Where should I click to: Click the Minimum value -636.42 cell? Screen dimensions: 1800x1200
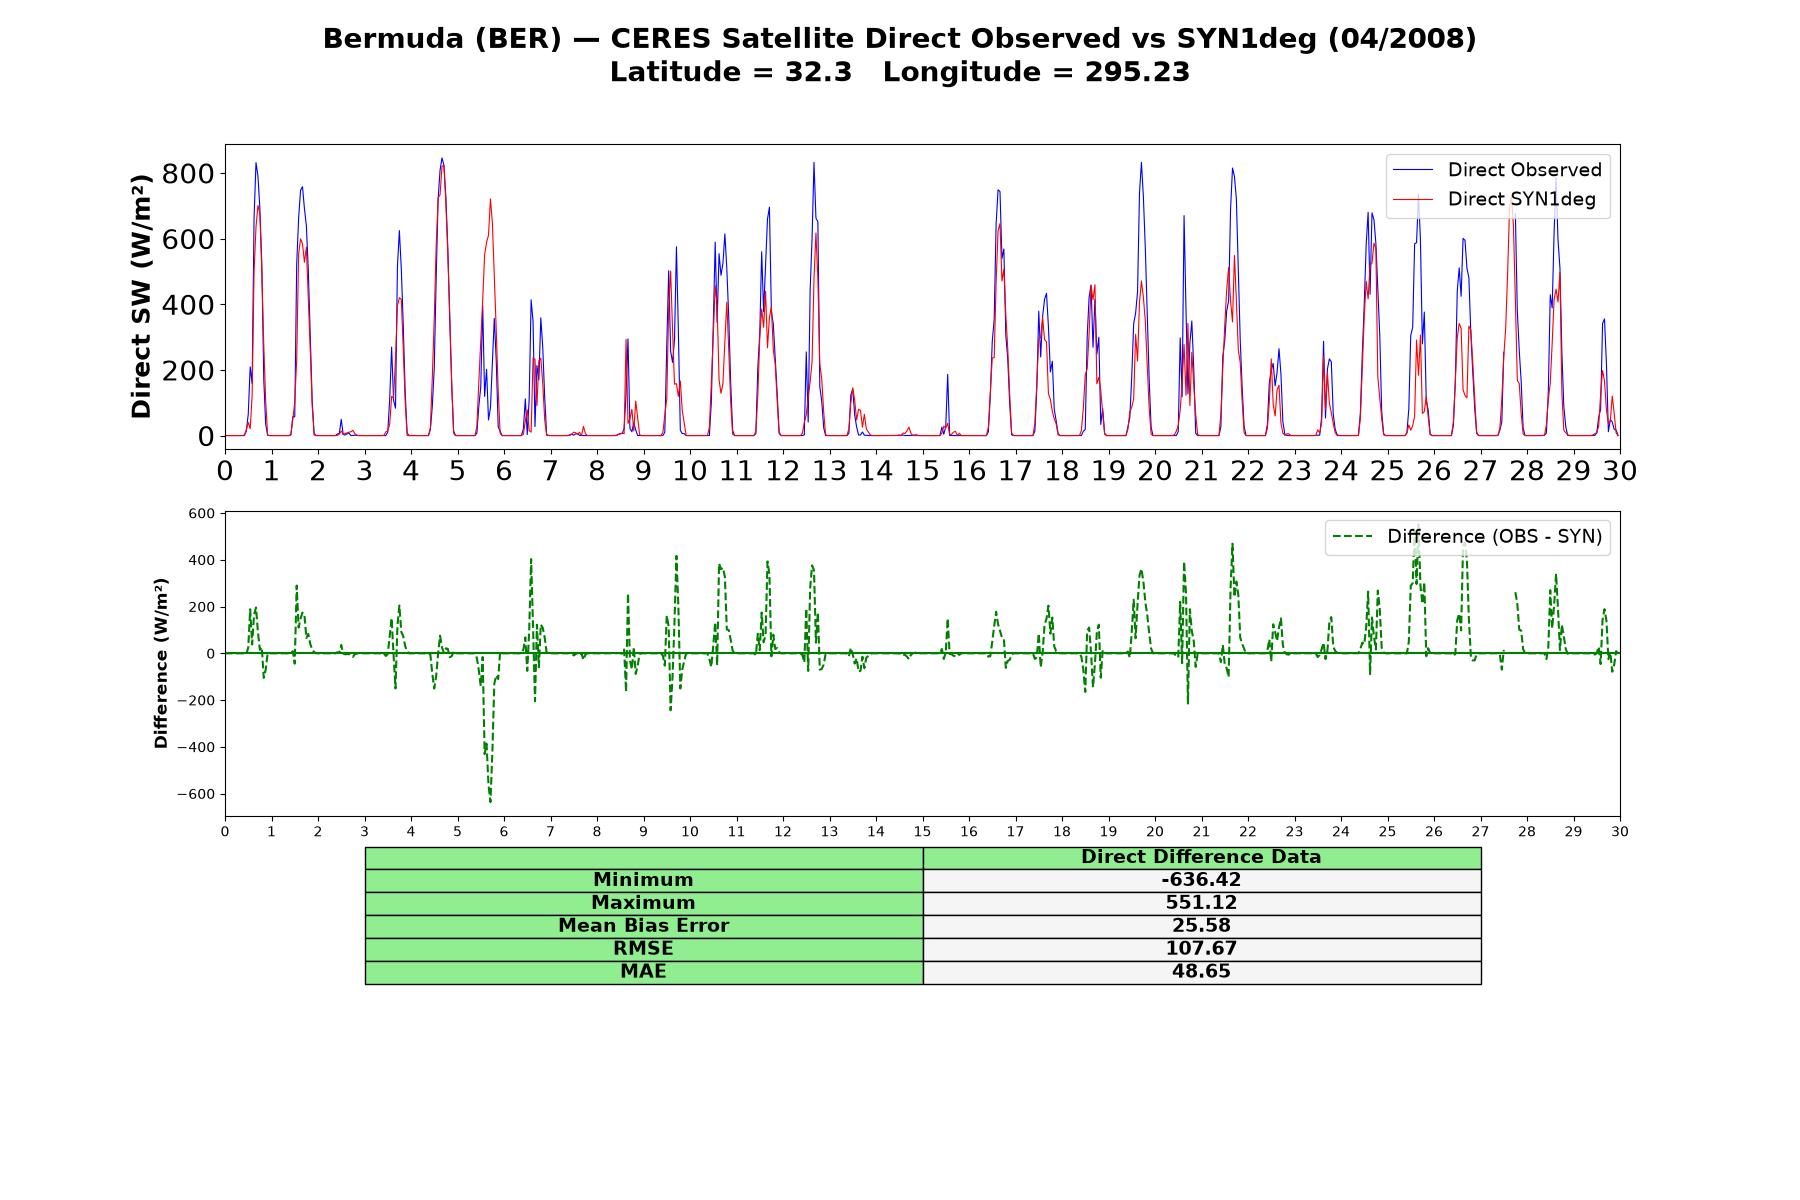coord(1202,880)
